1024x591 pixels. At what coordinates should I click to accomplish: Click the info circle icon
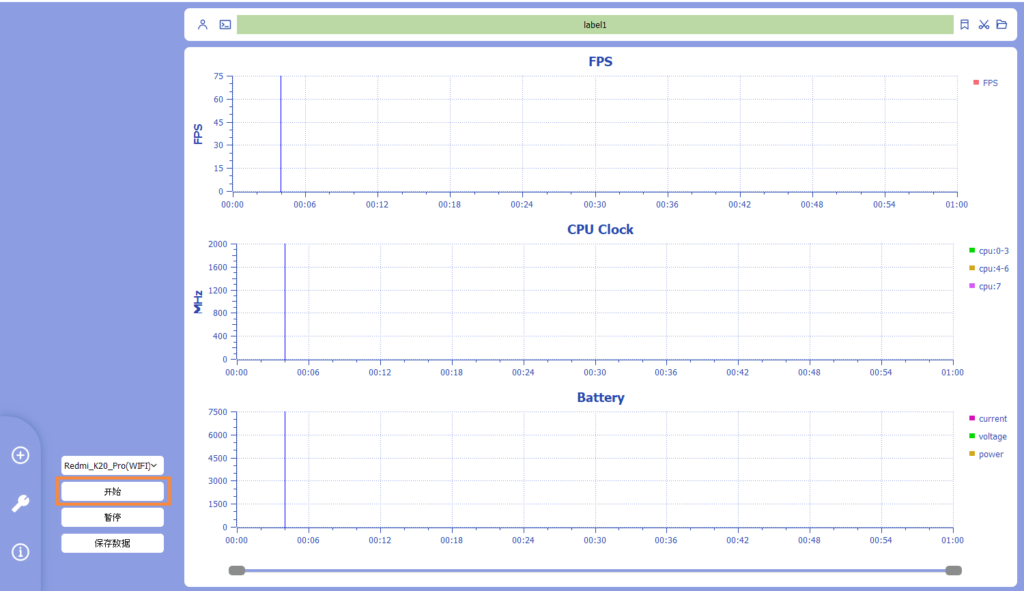coord(20,552)
